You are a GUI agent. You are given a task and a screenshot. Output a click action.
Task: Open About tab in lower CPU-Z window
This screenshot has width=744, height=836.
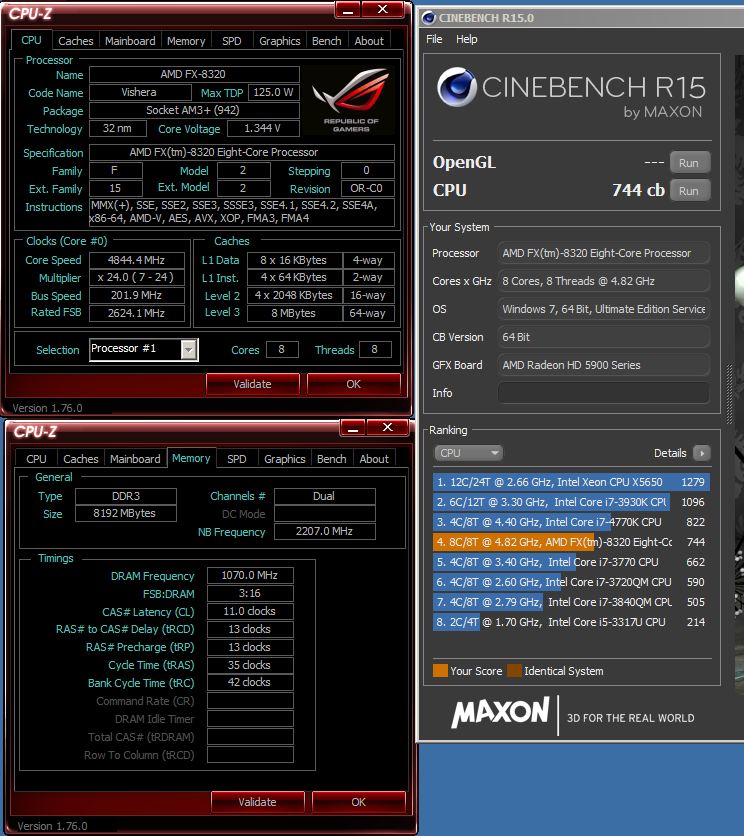click(x=374, y=459)
